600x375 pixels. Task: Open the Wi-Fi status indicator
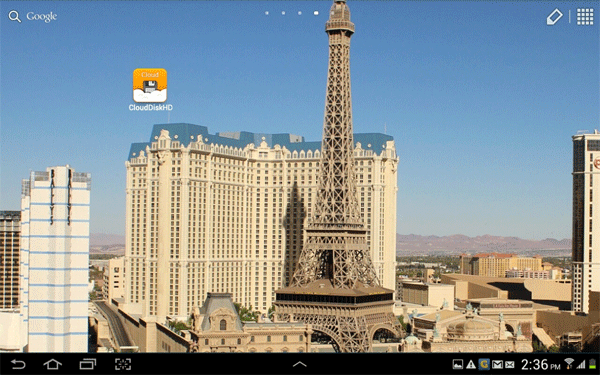point(569,364)
